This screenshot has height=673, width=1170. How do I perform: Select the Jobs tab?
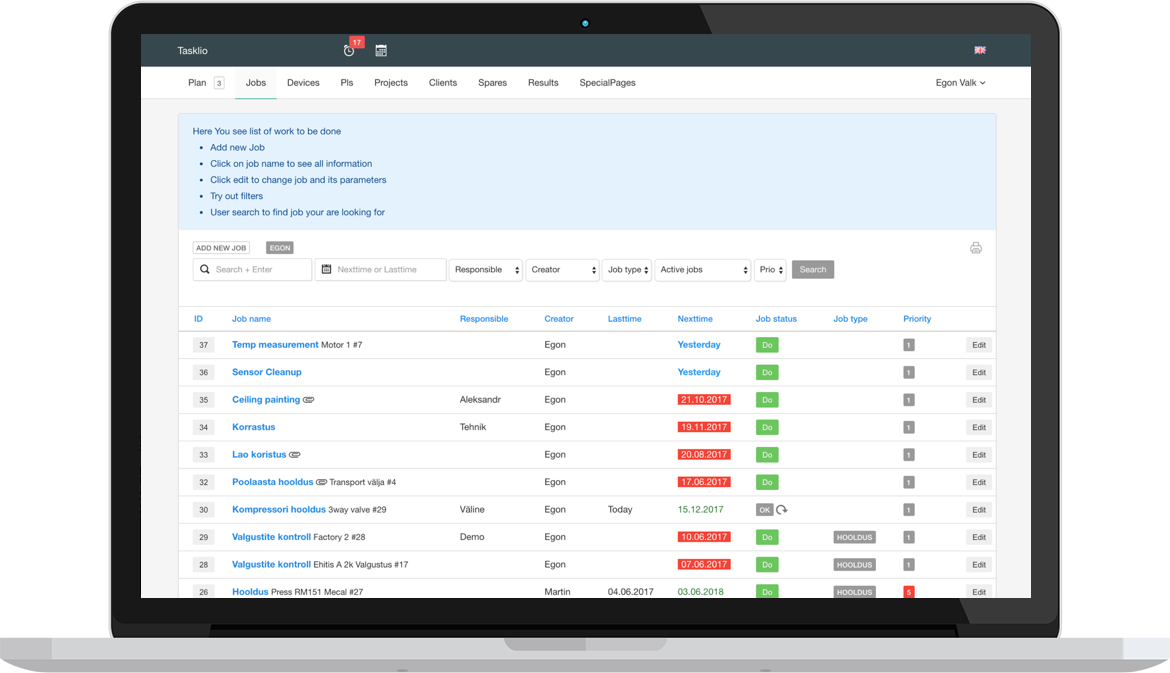256,83
